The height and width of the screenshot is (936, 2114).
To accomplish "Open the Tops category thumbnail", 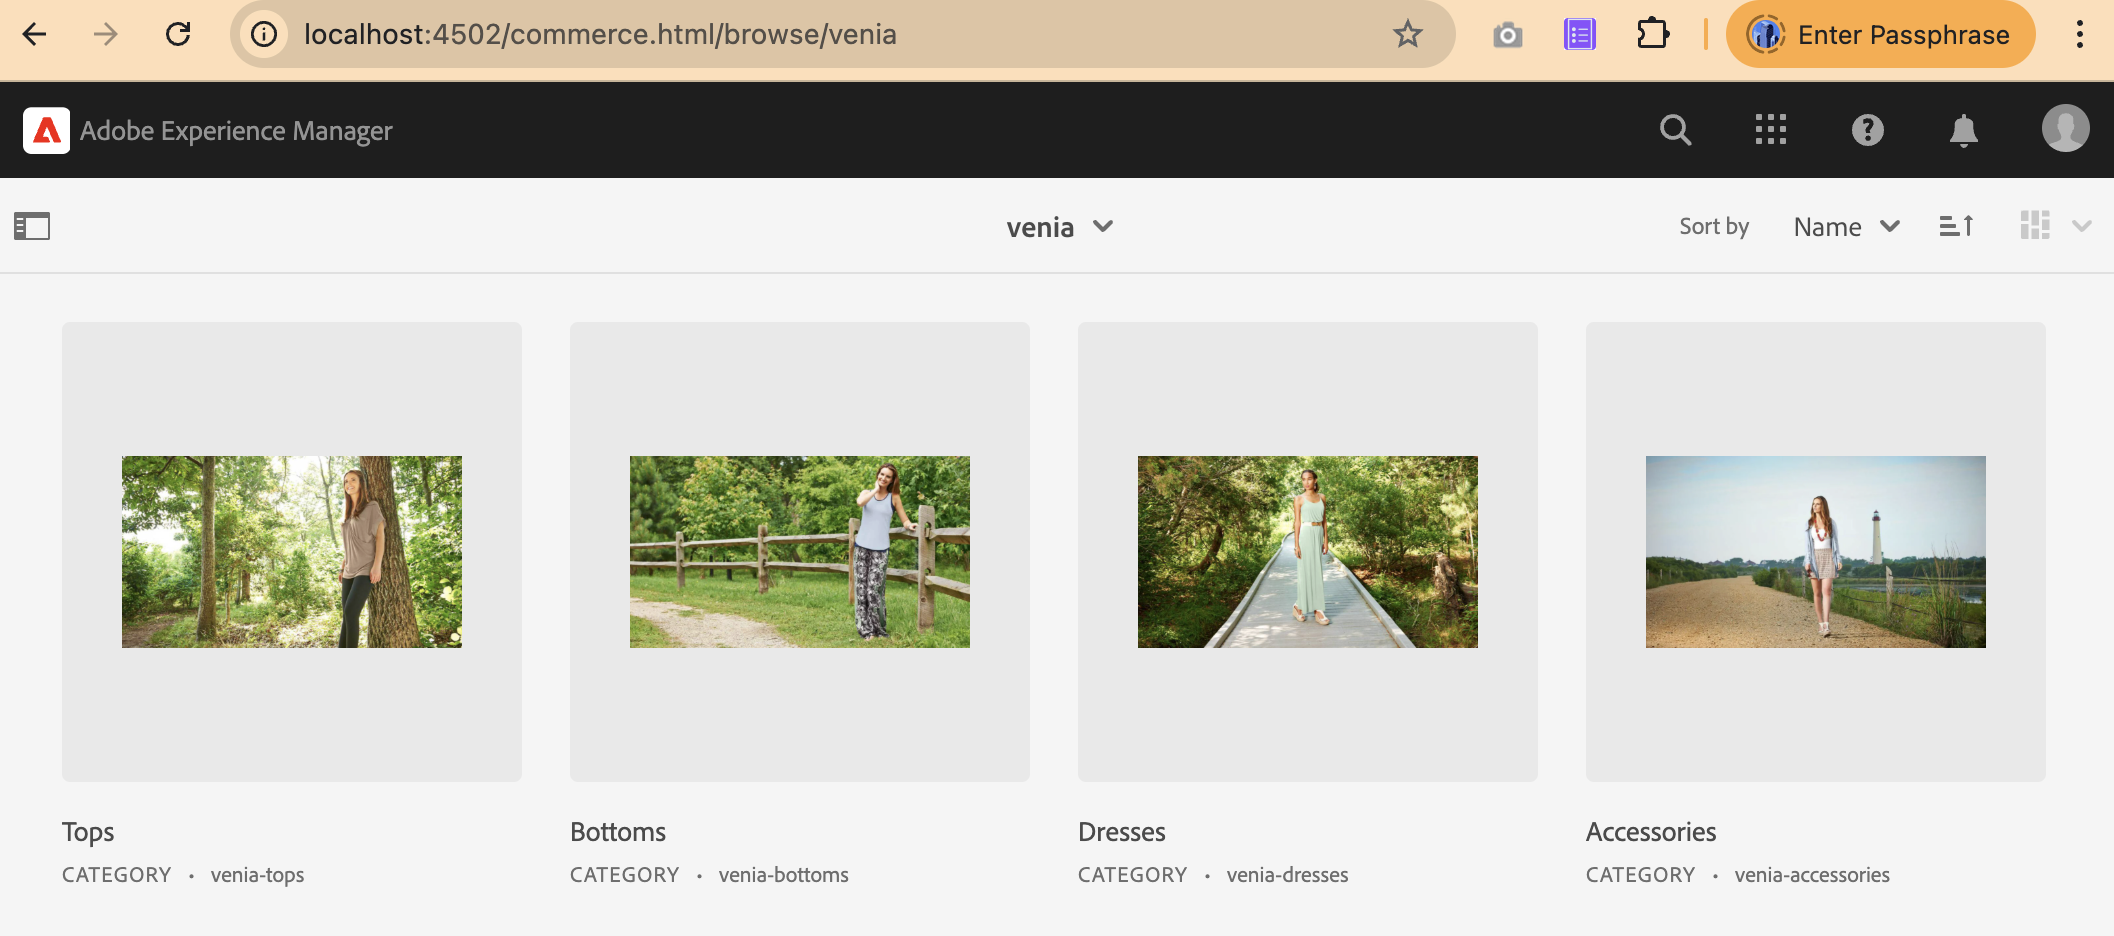I will [292, 552].
